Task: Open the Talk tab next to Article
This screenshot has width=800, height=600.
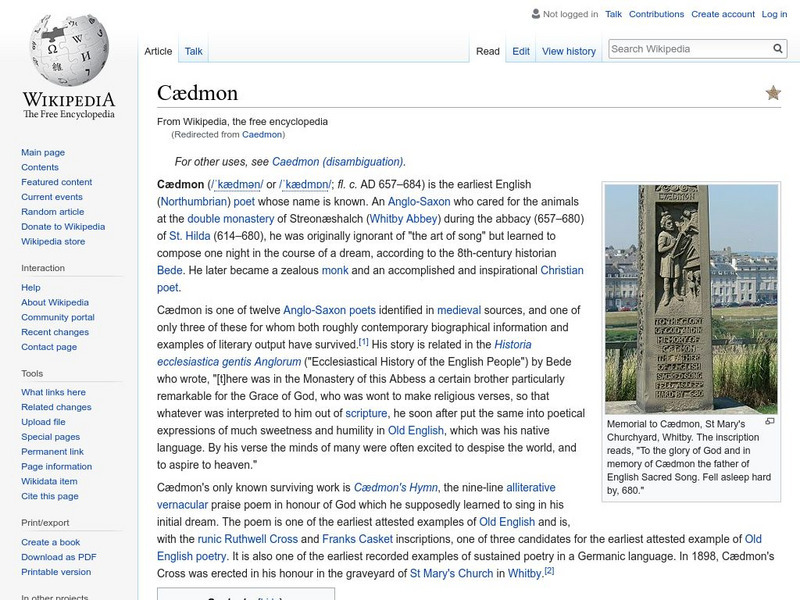Action: point(193,51)
